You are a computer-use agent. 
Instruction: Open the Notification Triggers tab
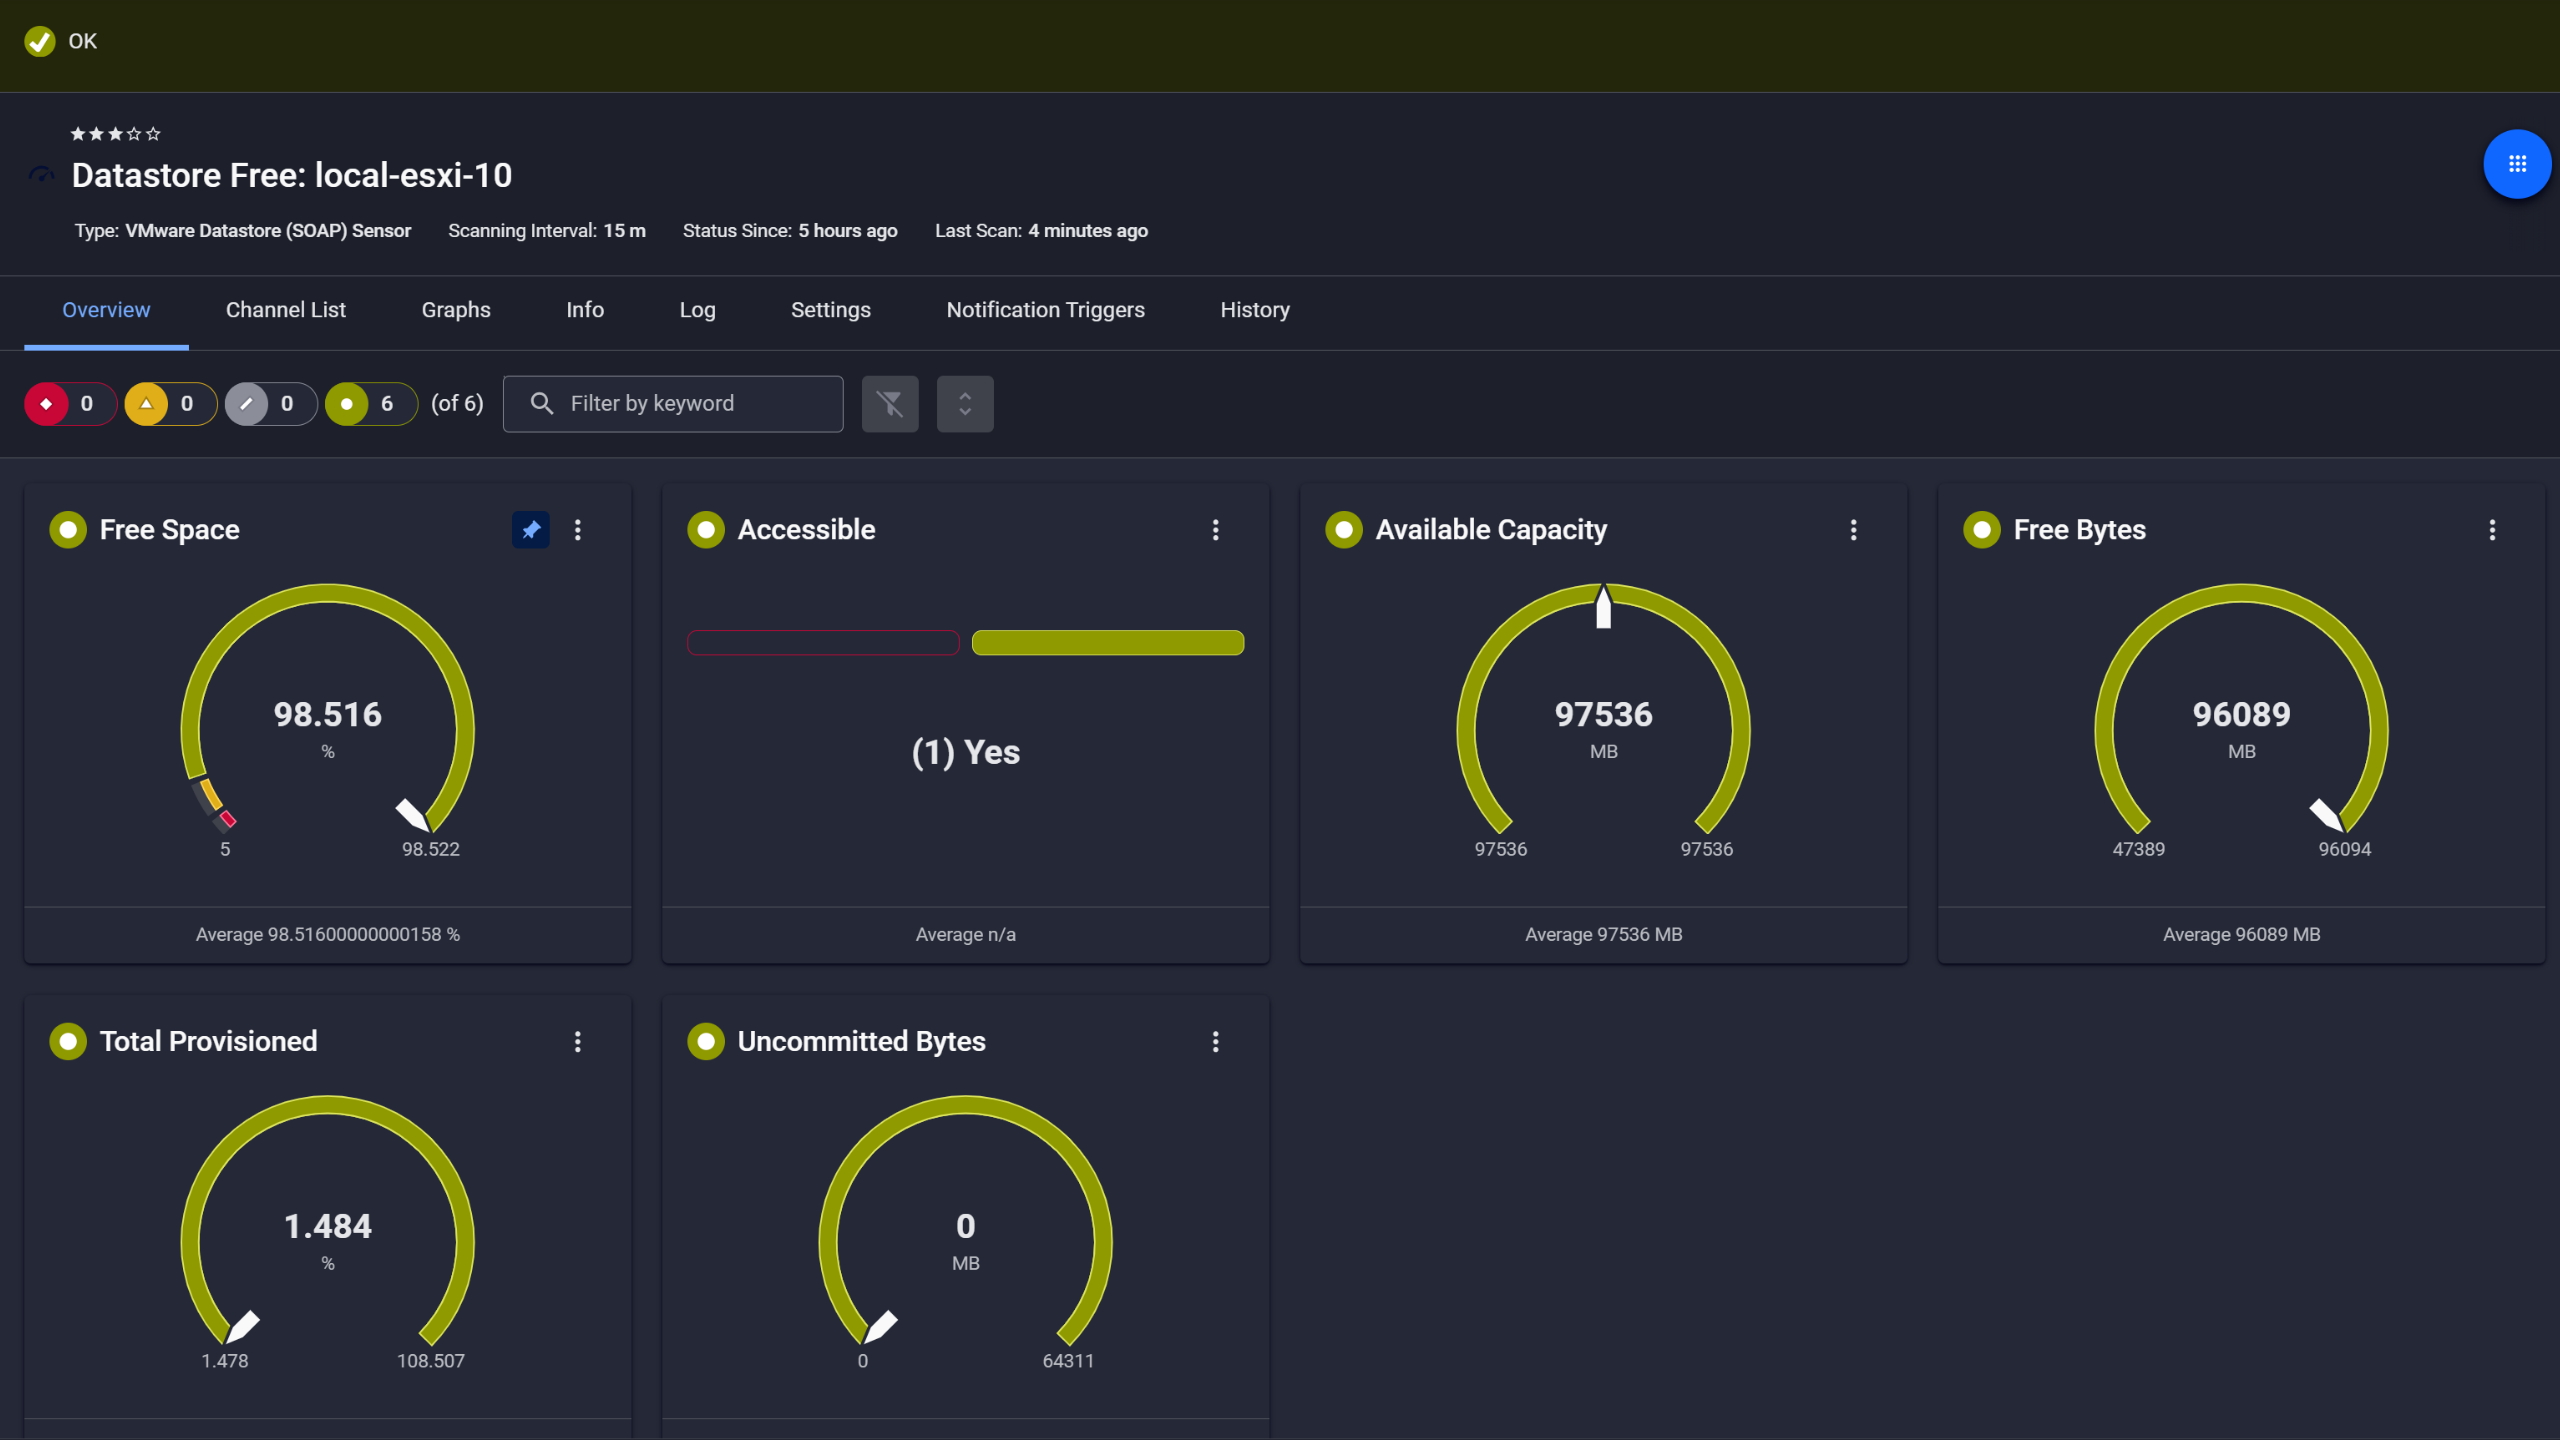click(1046, 310)
